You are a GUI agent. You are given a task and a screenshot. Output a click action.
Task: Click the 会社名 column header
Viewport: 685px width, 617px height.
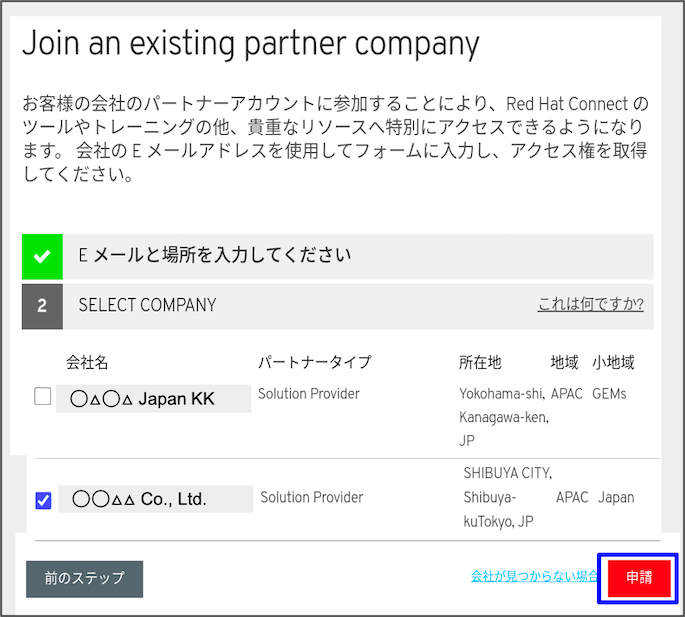click(87, 362)
